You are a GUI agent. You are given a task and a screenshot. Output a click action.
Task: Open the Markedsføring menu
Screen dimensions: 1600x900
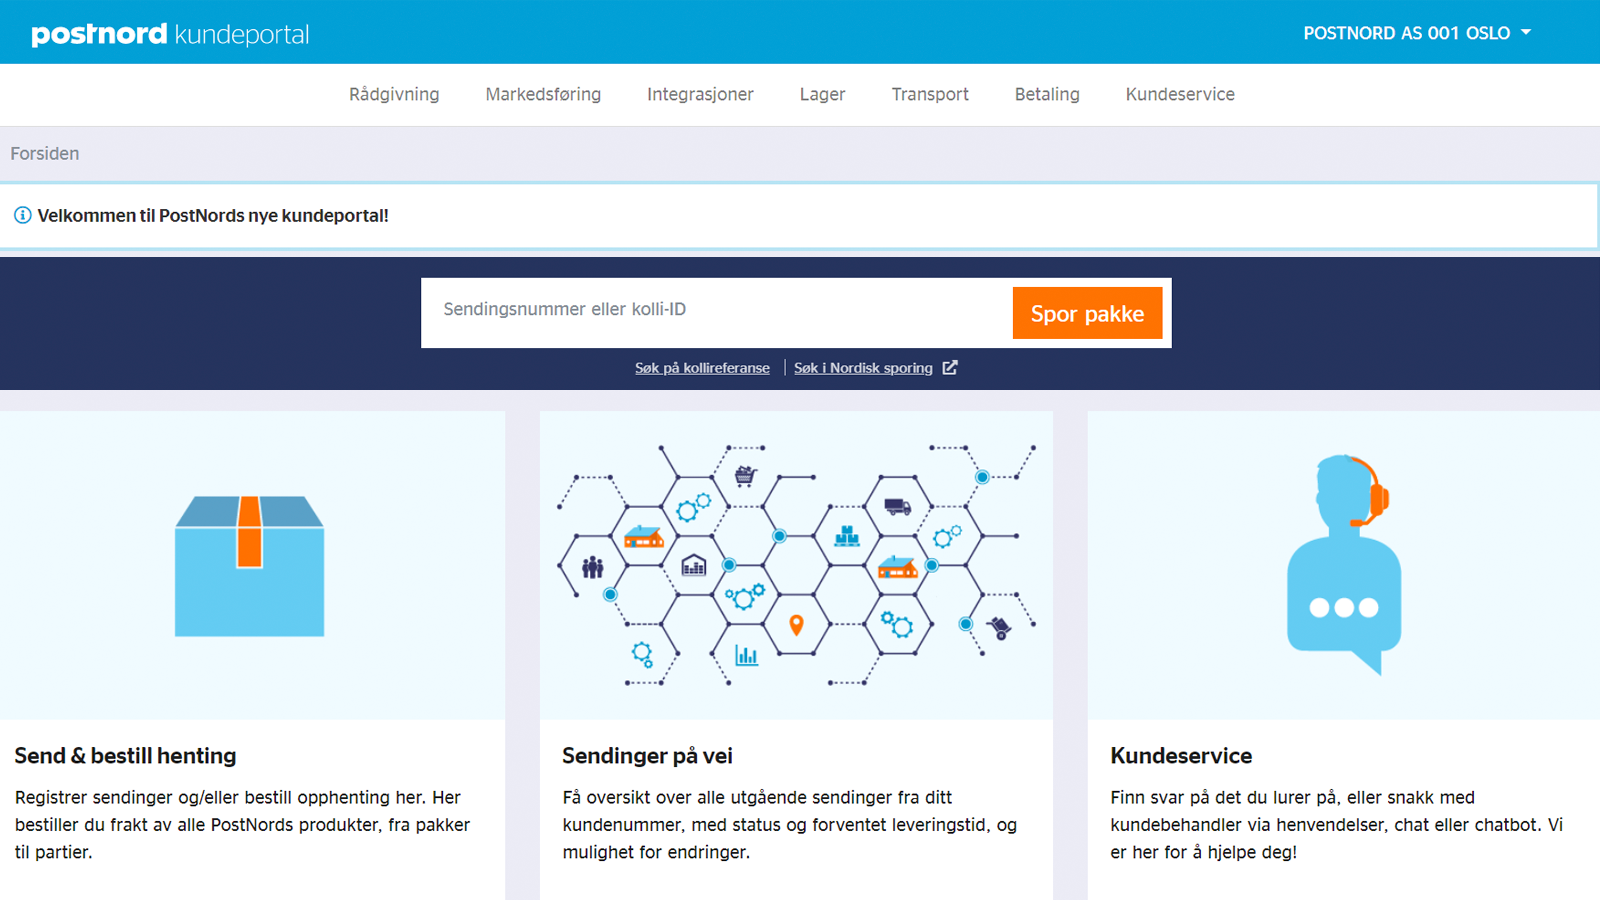[543, 94]
